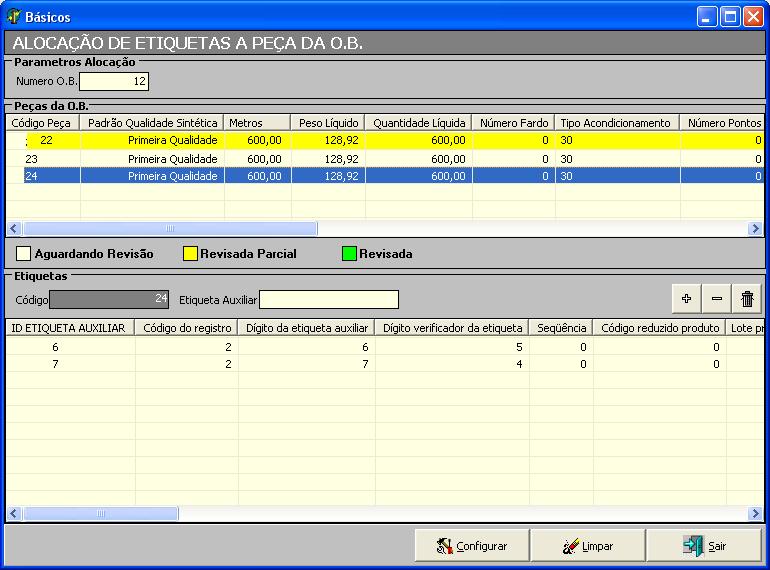Click the Etiqueta Auxiliar text field
This screenshot has width=770, height=570.
[328, 300]
